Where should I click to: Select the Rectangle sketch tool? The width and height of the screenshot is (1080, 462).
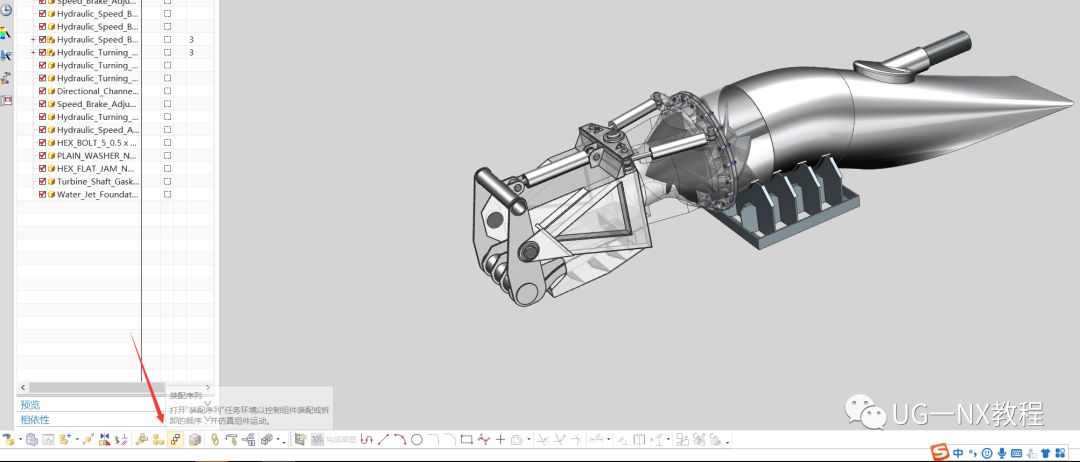click(x=466, y=439)
